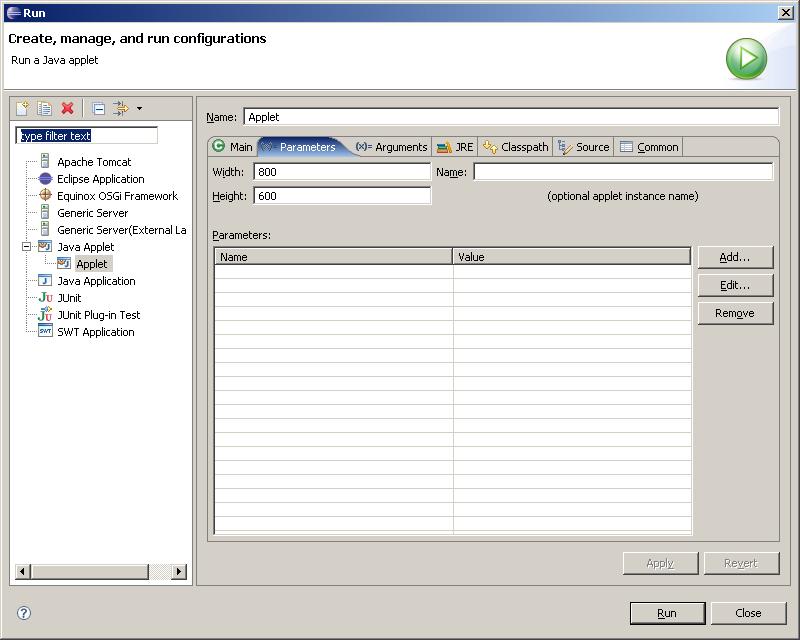
Task: Open the filter options dropdown arrow
Action: (x=139, y=109)
